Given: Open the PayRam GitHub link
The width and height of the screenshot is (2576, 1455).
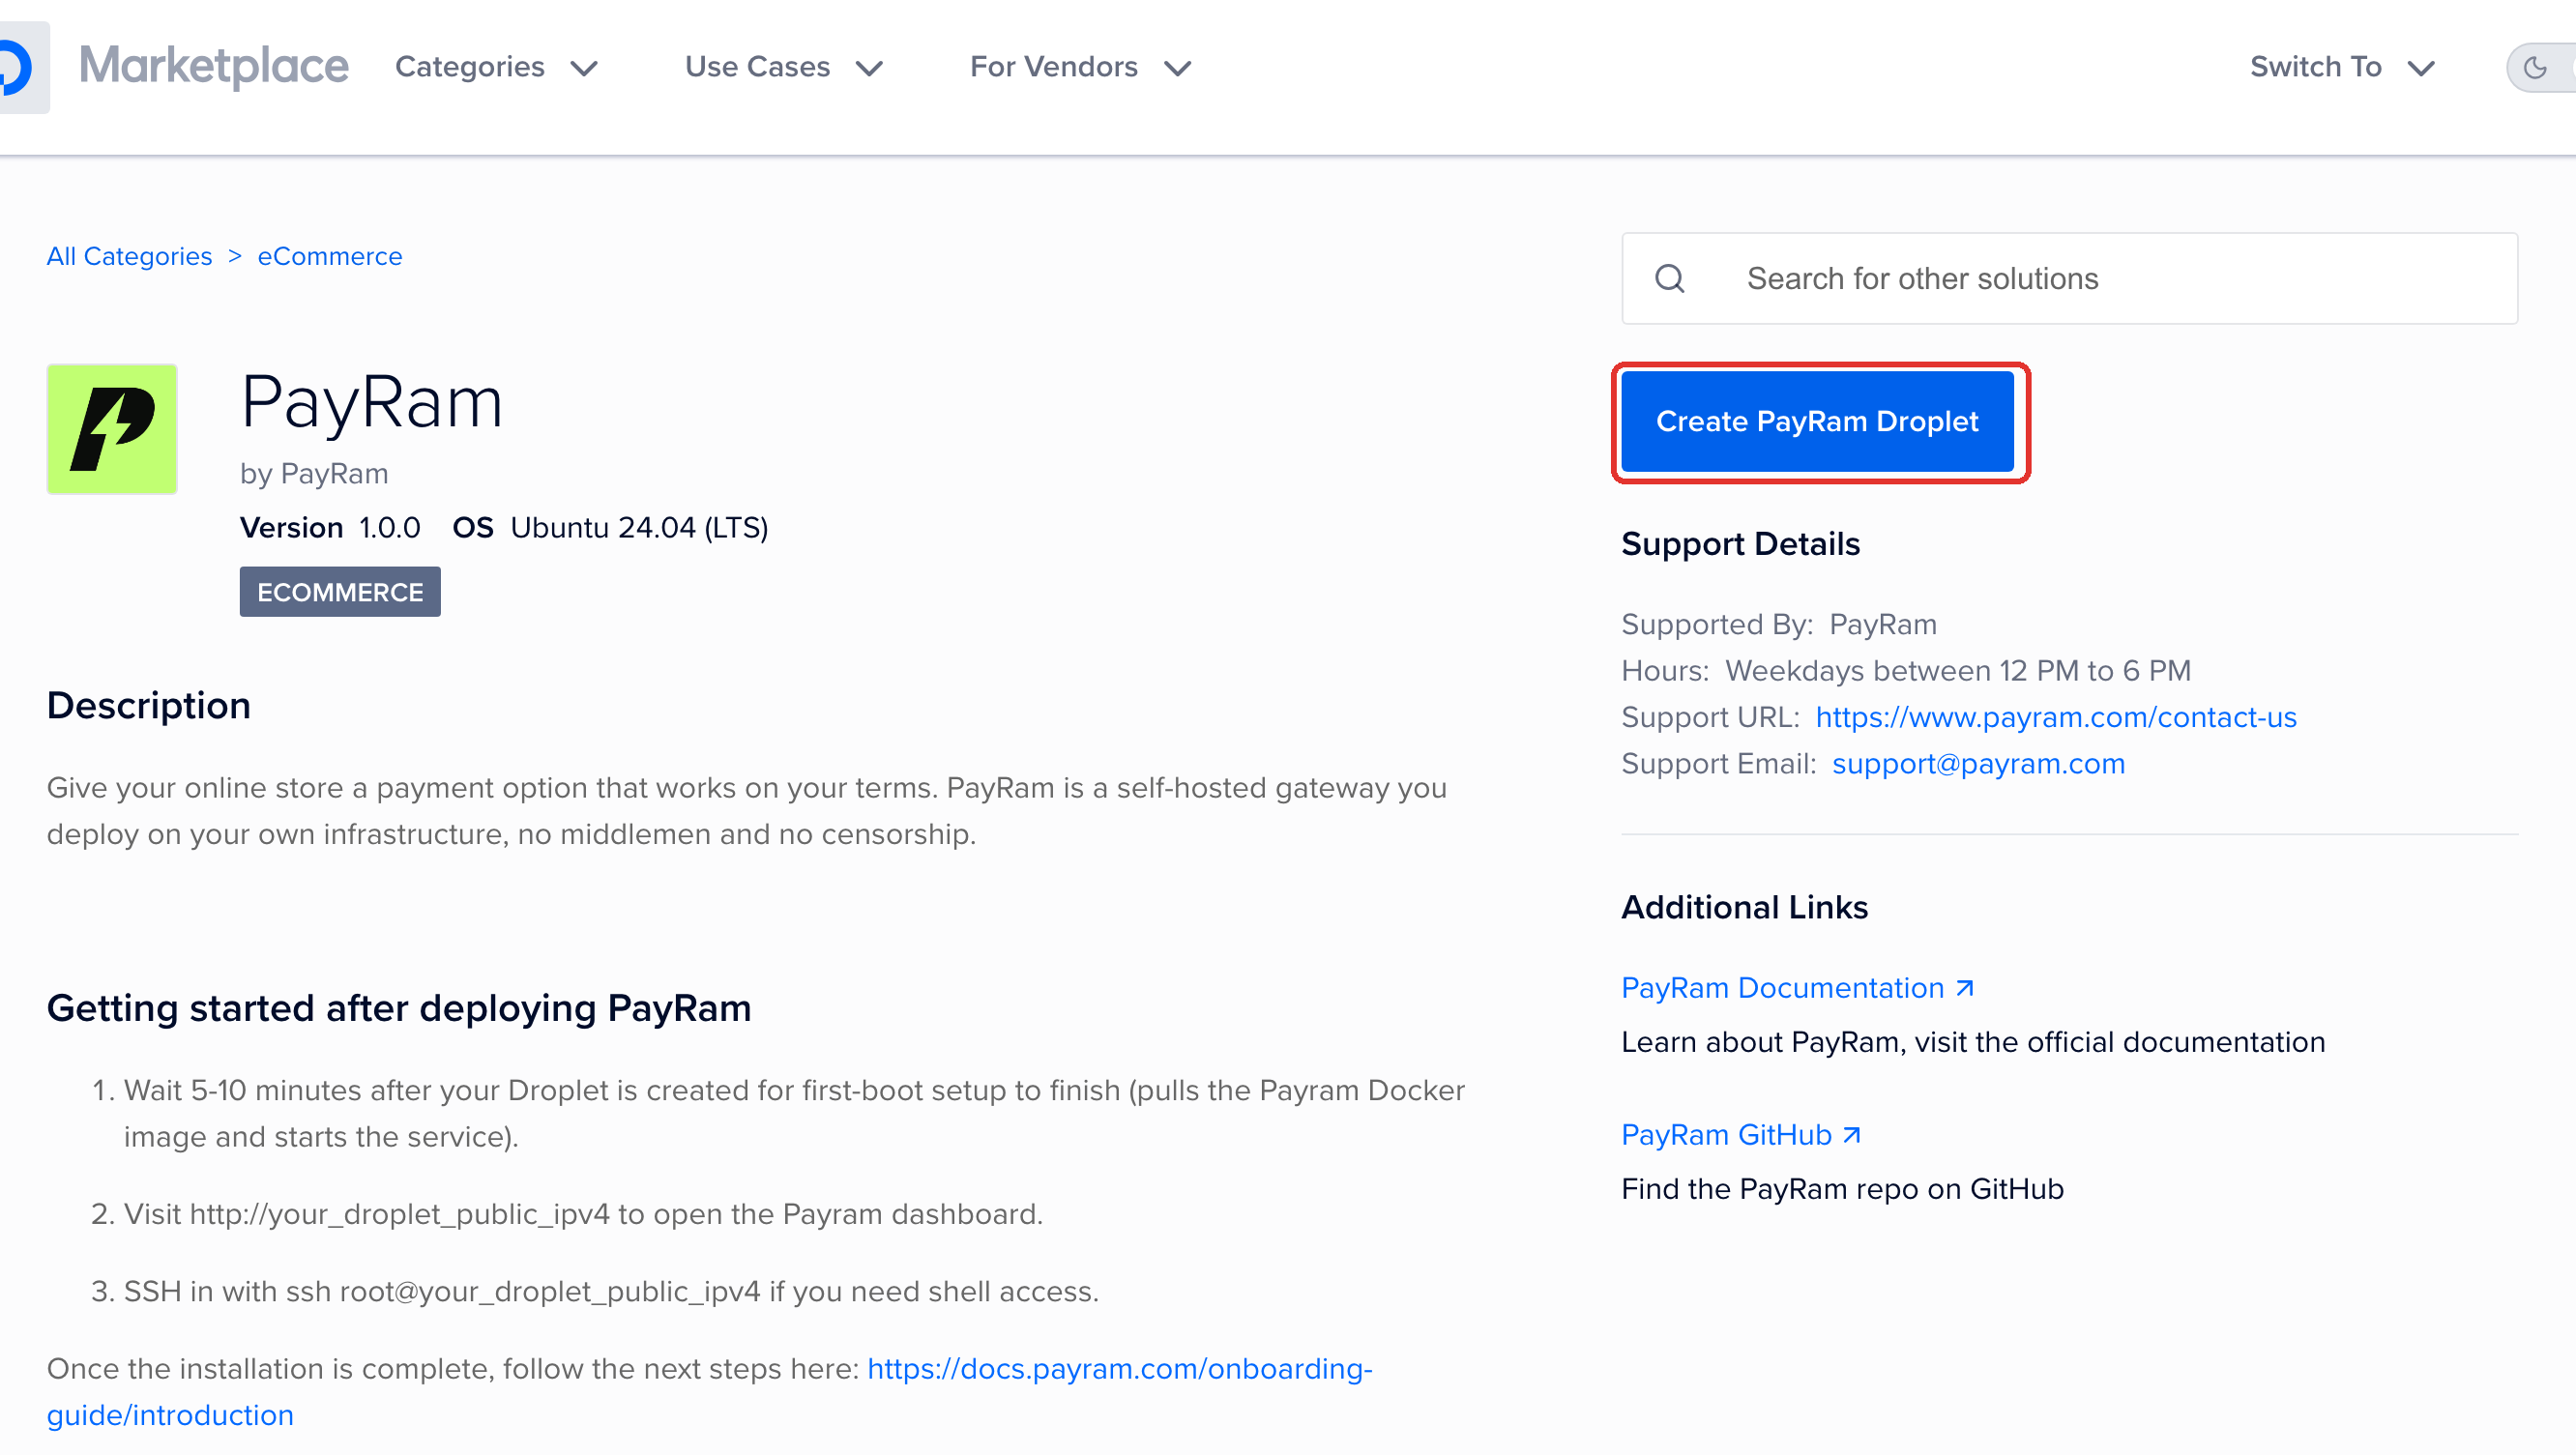Looking at the screenshot, I should click(1741, 1135).
